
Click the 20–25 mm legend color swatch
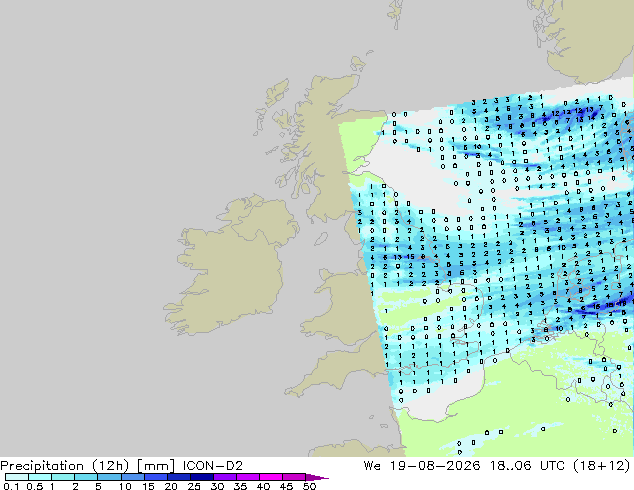tap(178, 477)
